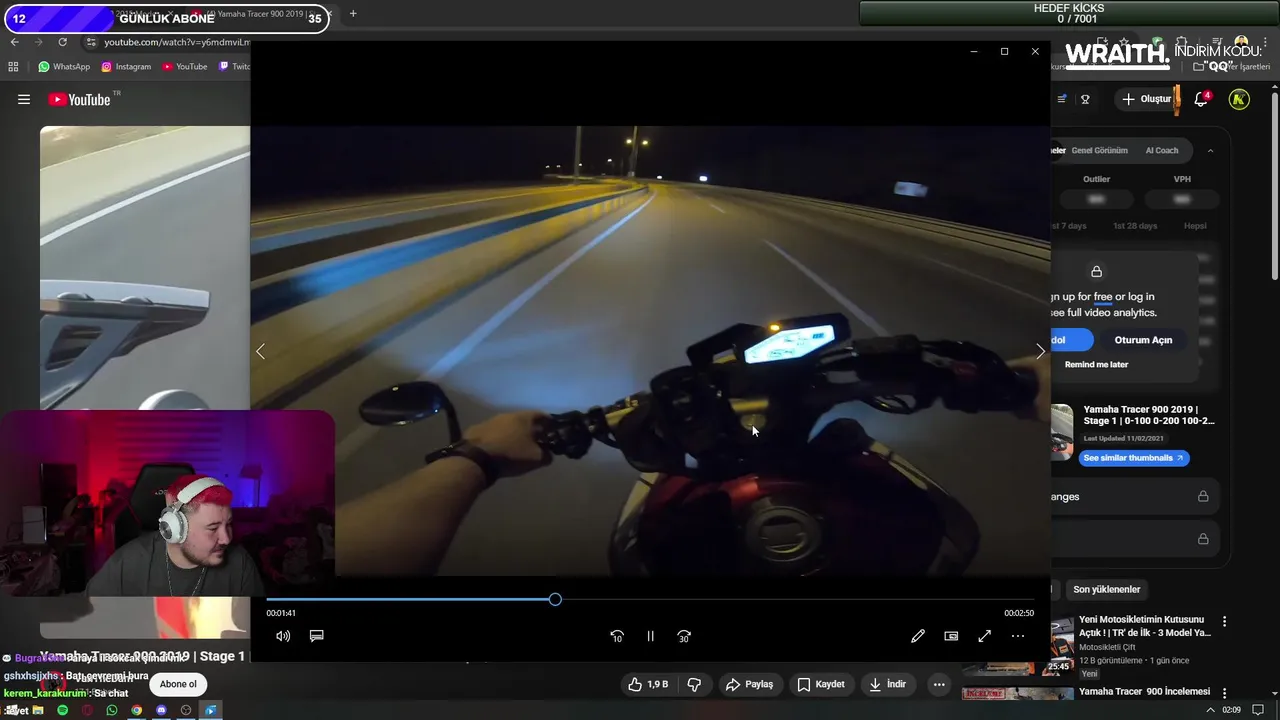
Task: Open options for Yeni Motosikletimin video
Action: [x=1224, y=621]
